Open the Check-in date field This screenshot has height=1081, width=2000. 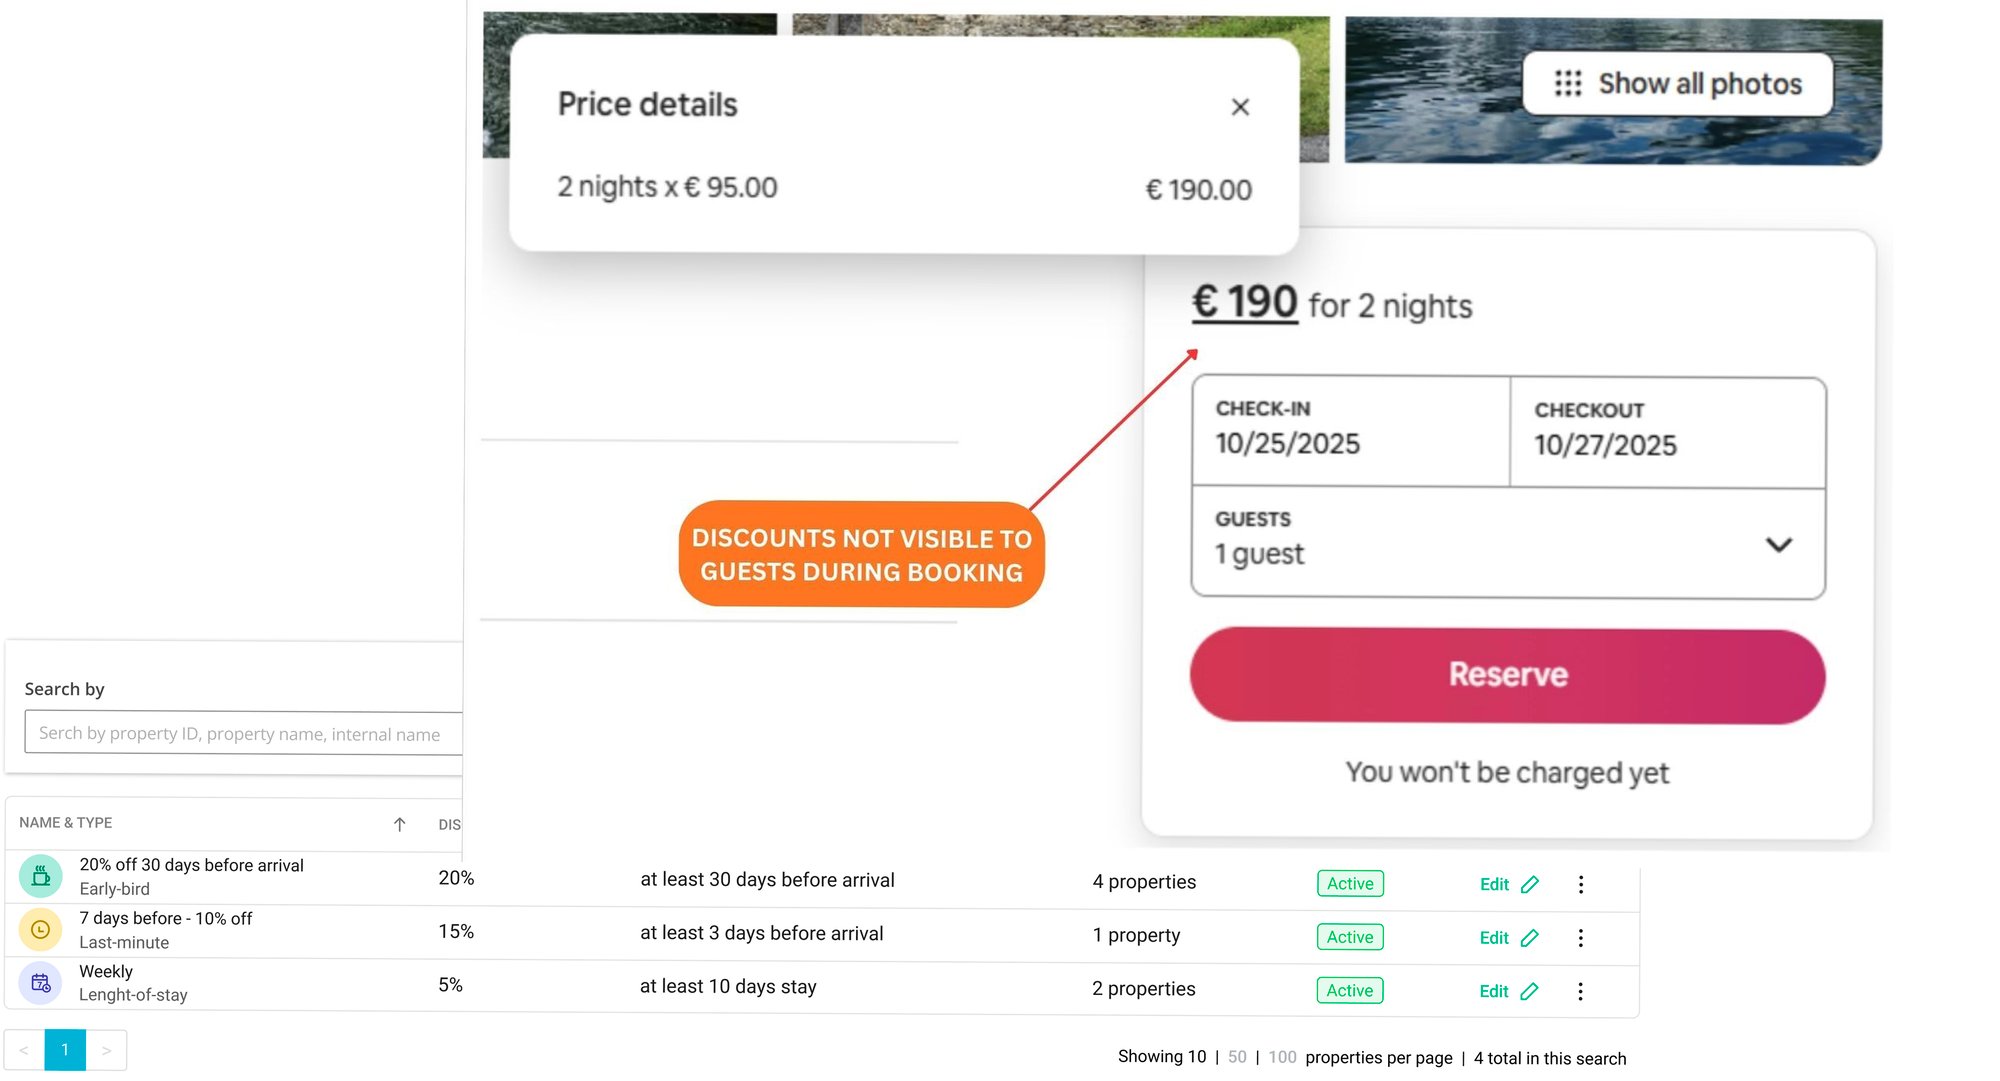[x=1350, y=431]
